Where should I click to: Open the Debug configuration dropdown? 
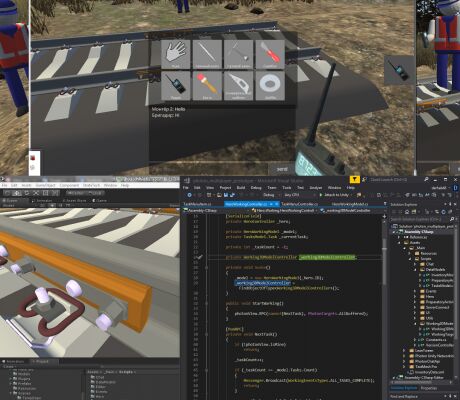click(271, 195)
